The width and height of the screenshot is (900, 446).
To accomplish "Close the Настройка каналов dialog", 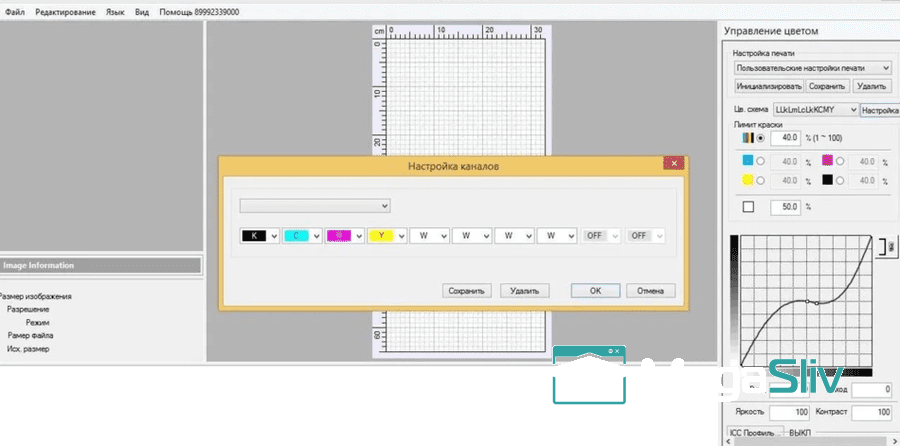I will coord(676,164).
